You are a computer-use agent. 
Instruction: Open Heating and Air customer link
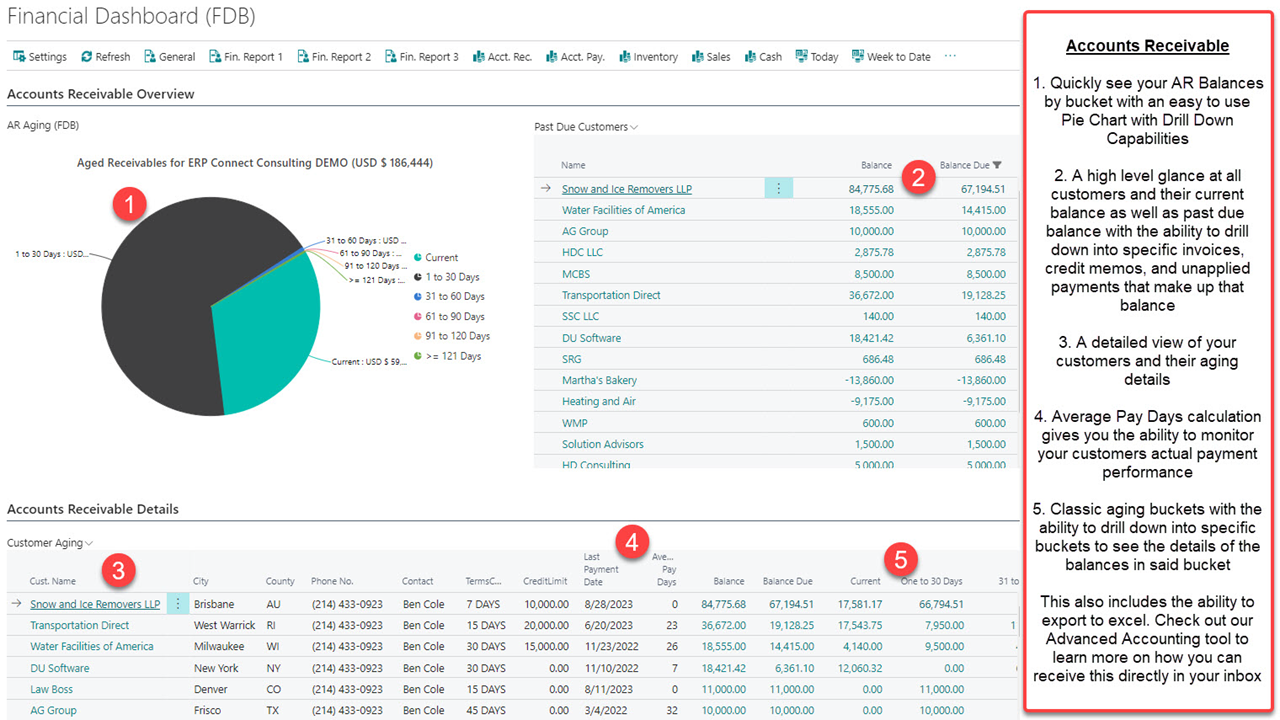599,401
